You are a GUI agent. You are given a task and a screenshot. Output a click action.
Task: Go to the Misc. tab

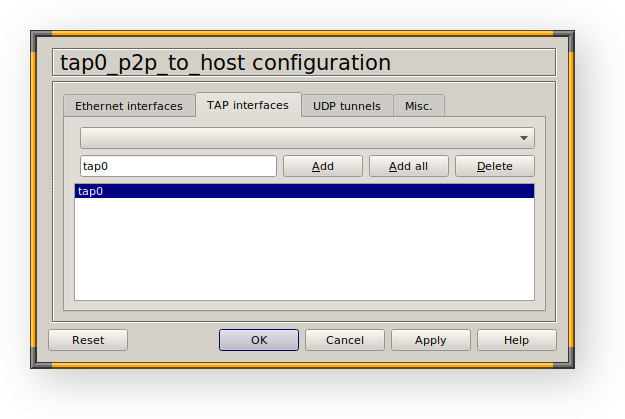tap(419, 106)
